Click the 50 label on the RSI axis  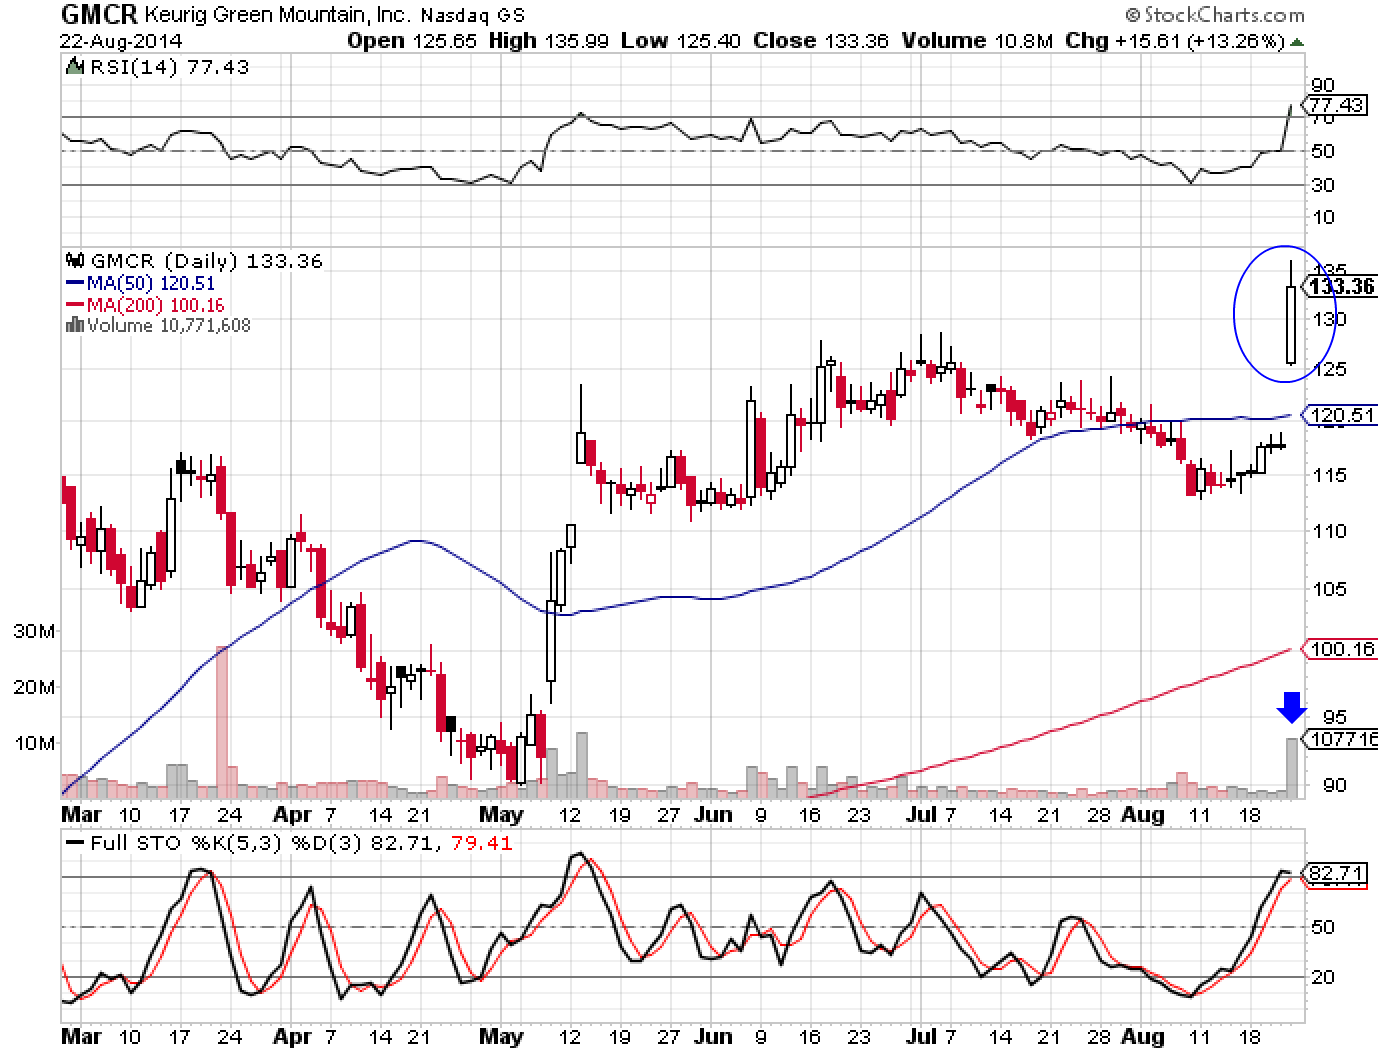tap(1322, 151)
